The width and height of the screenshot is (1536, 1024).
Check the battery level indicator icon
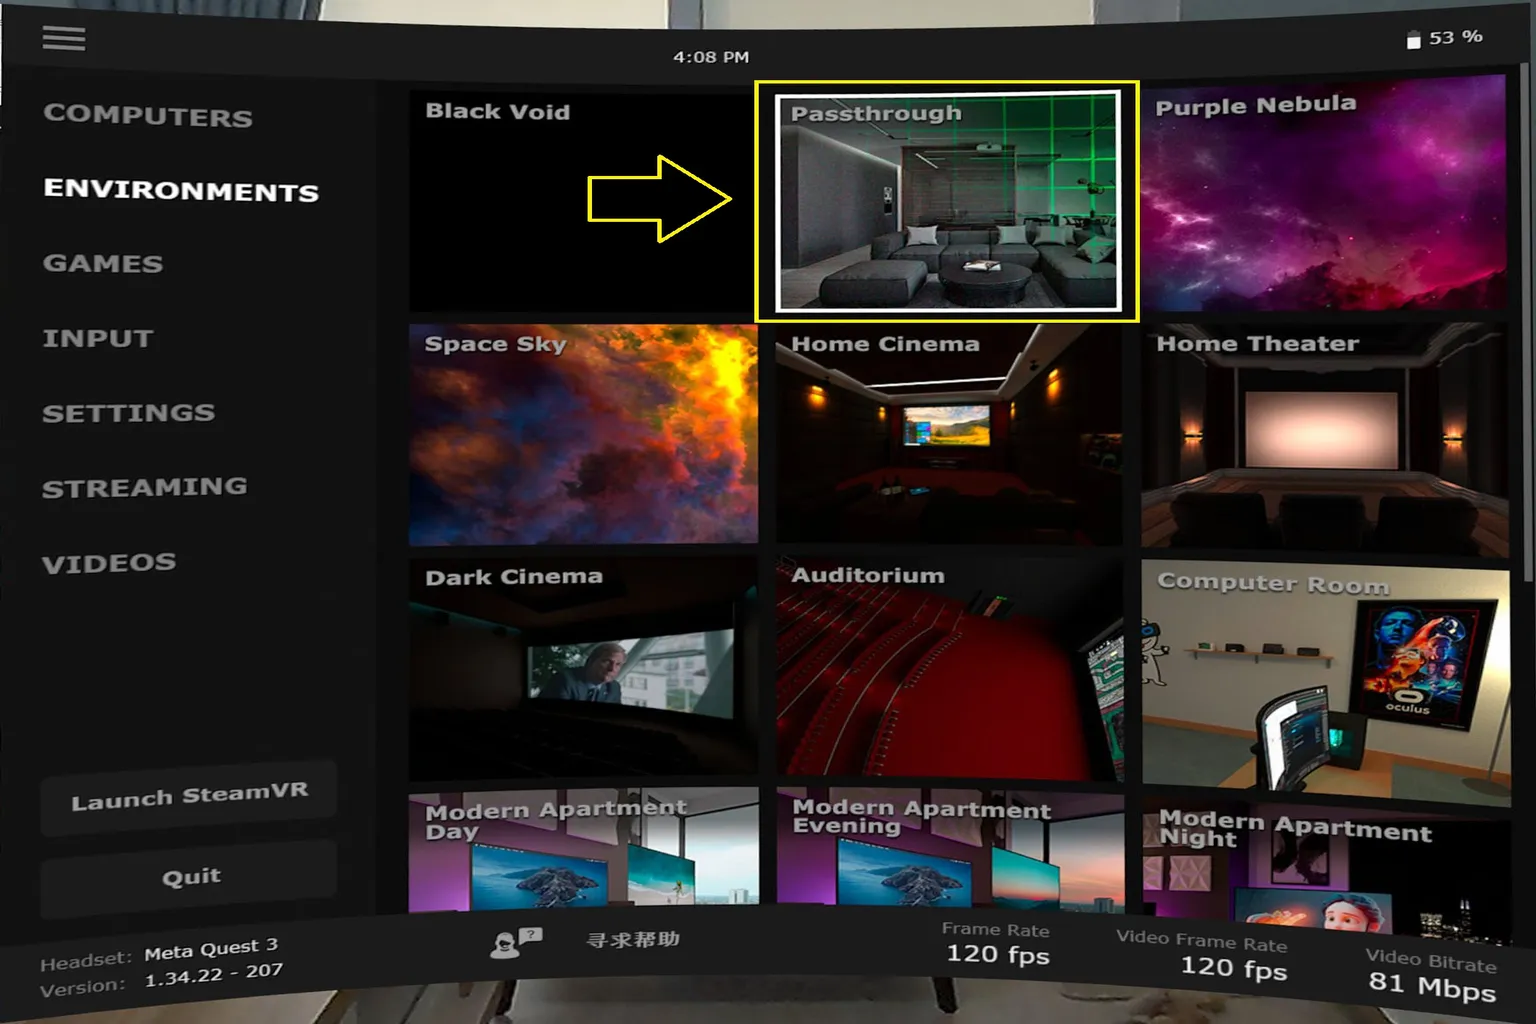(x=1413, y=40)
